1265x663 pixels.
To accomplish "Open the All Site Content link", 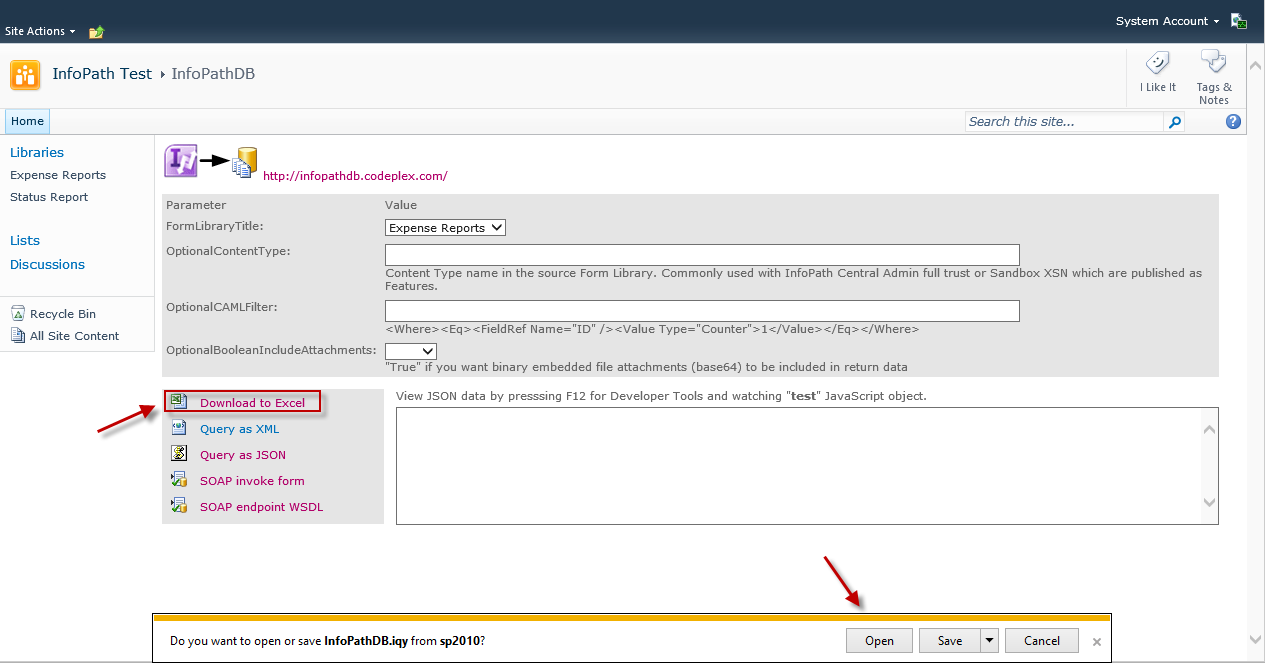I will pyautogui.click(x=74, y=336).
